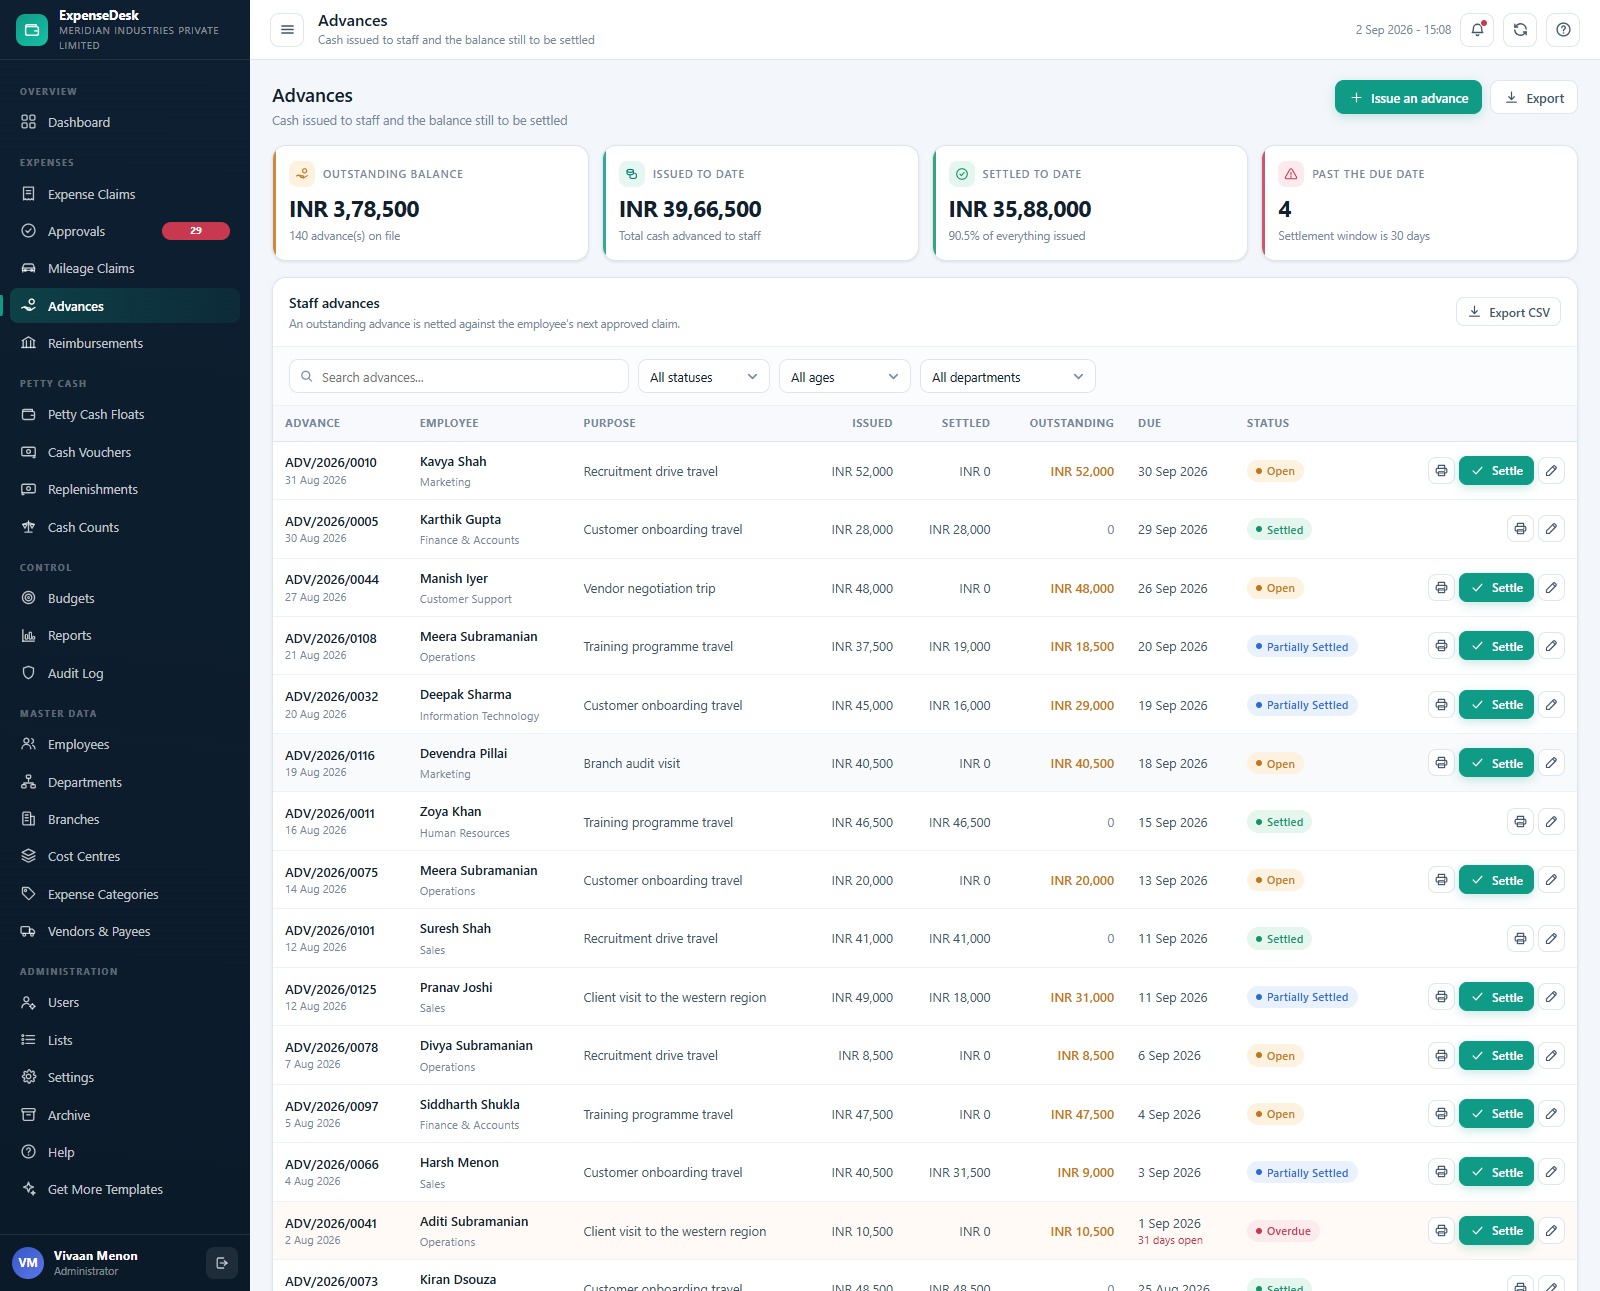Image resolution: width=1600 pixels, height=1291 pixels.
Task: Open the Audit Log page
Action: coord(125,673)
